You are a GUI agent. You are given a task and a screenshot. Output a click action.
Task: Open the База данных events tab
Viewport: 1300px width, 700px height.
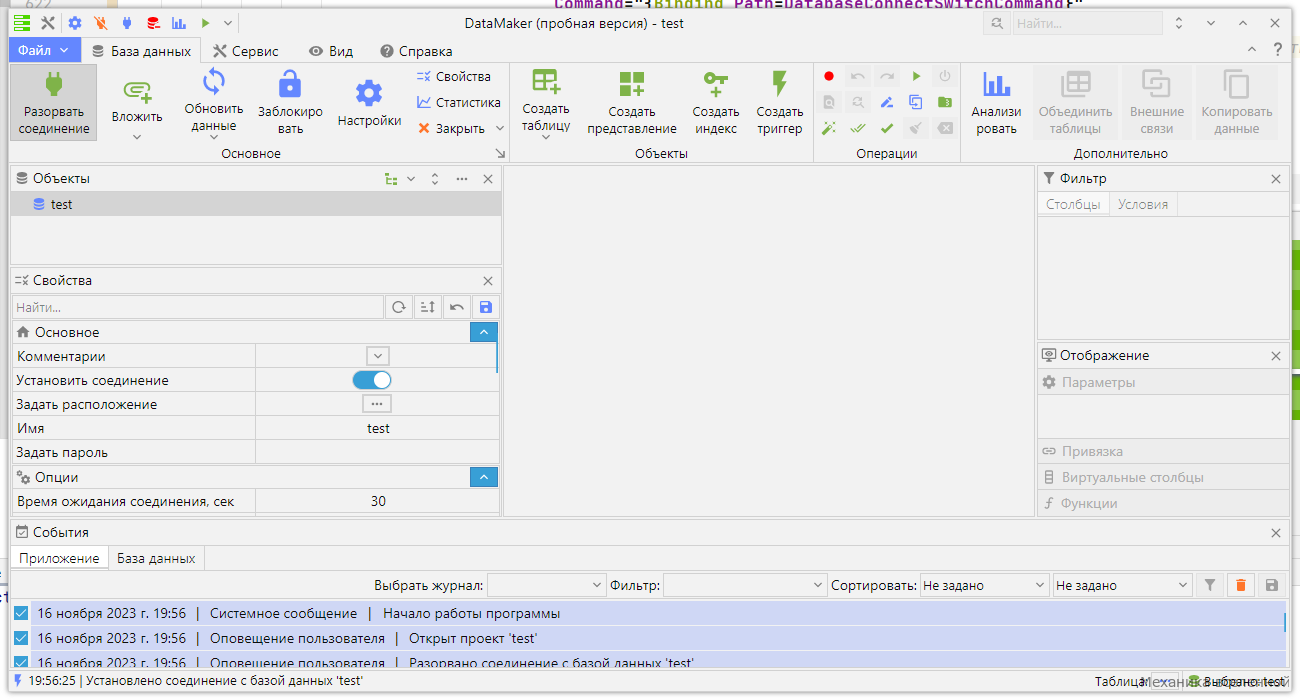coord(157,558)
